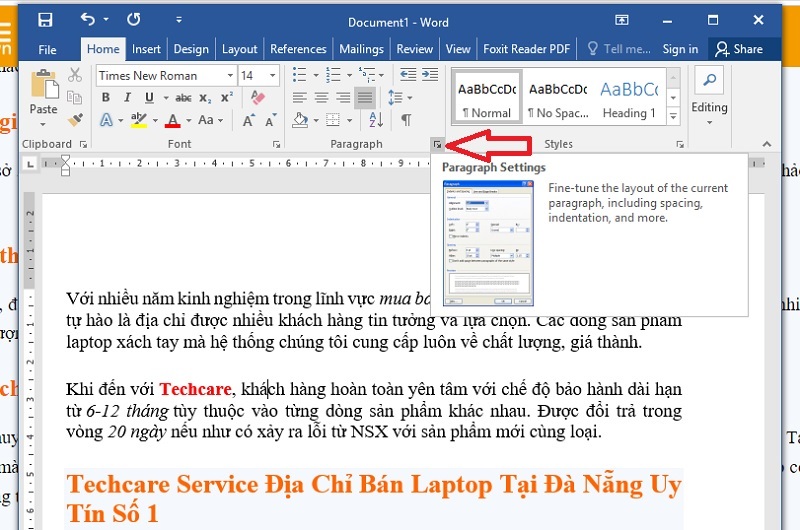
Task: Copy the selected text
Action: pos(75,97)
